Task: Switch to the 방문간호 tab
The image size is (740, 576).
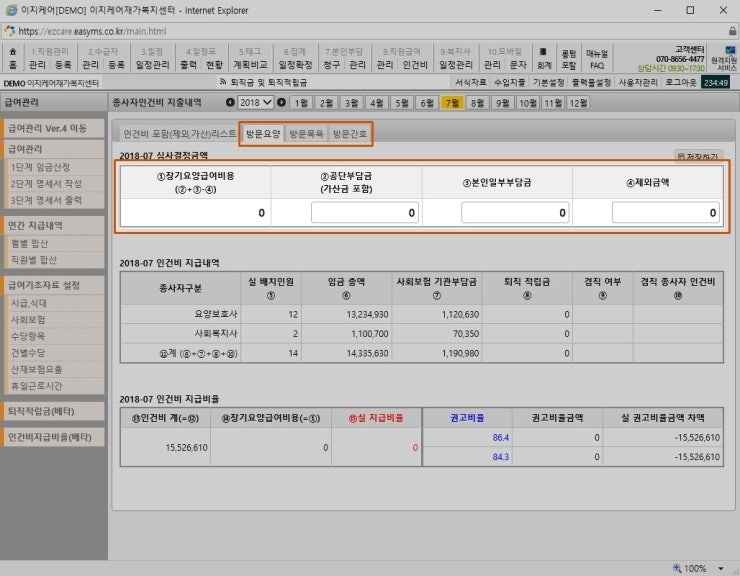Action: click(350, 134)
